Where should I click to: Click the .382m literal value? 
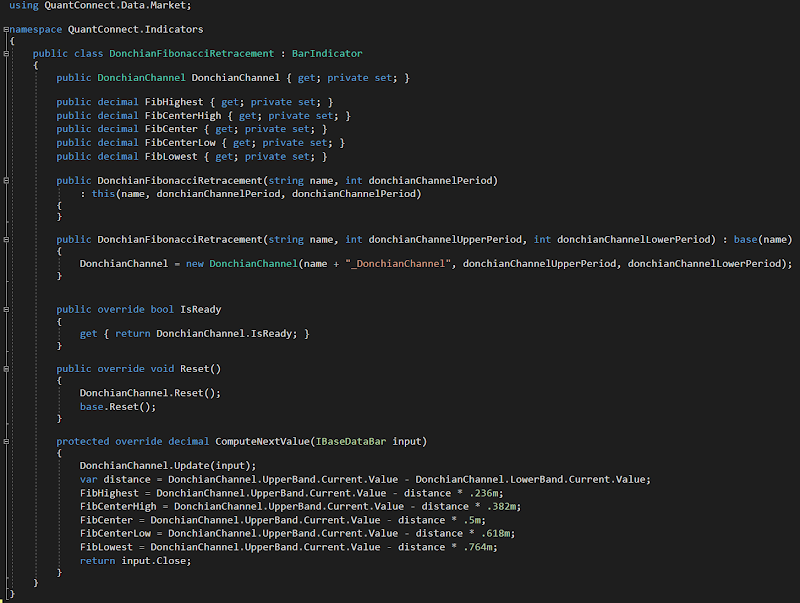point(504,507)
